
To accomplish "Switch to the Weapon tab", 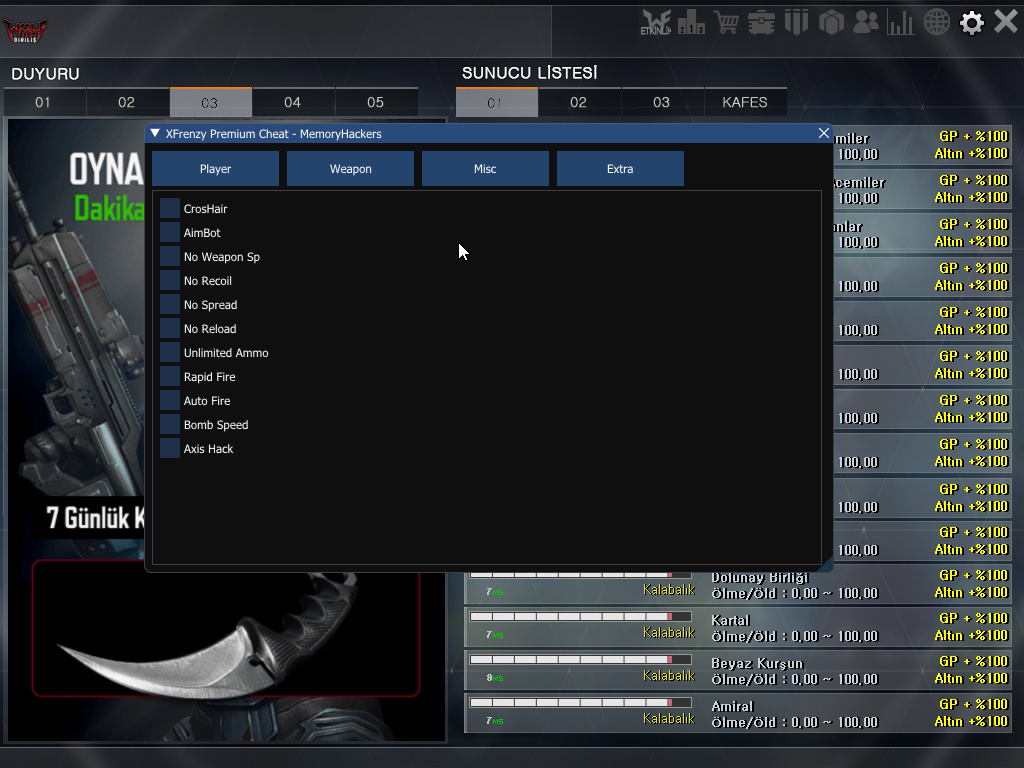I will [351, 168].
